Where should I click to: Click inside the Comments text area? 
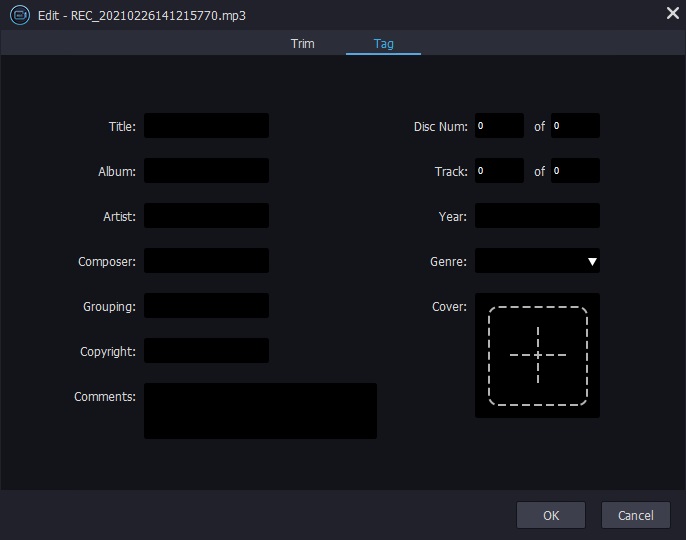[260, 411]
